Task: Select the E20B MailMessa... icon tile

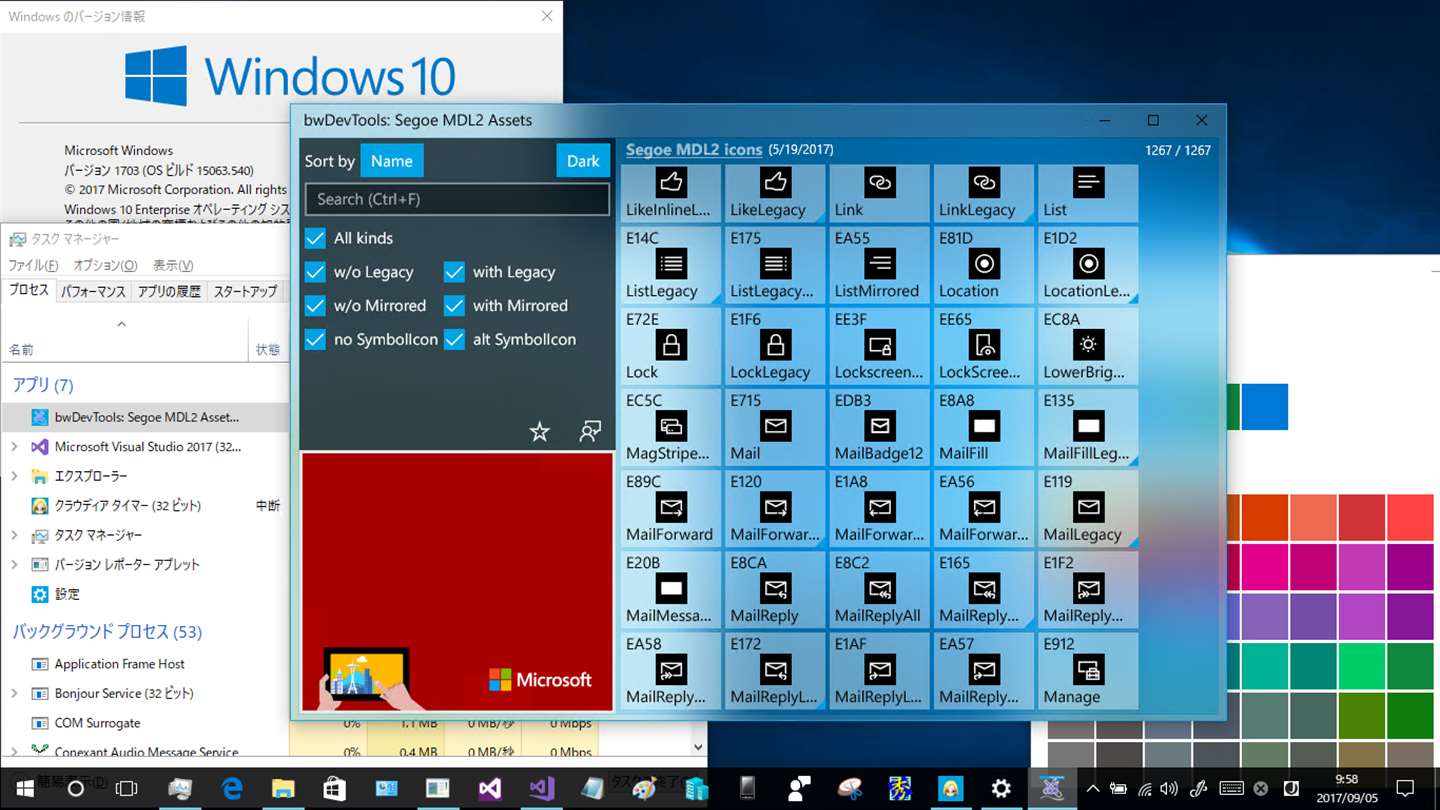Action: coord(670,590)
